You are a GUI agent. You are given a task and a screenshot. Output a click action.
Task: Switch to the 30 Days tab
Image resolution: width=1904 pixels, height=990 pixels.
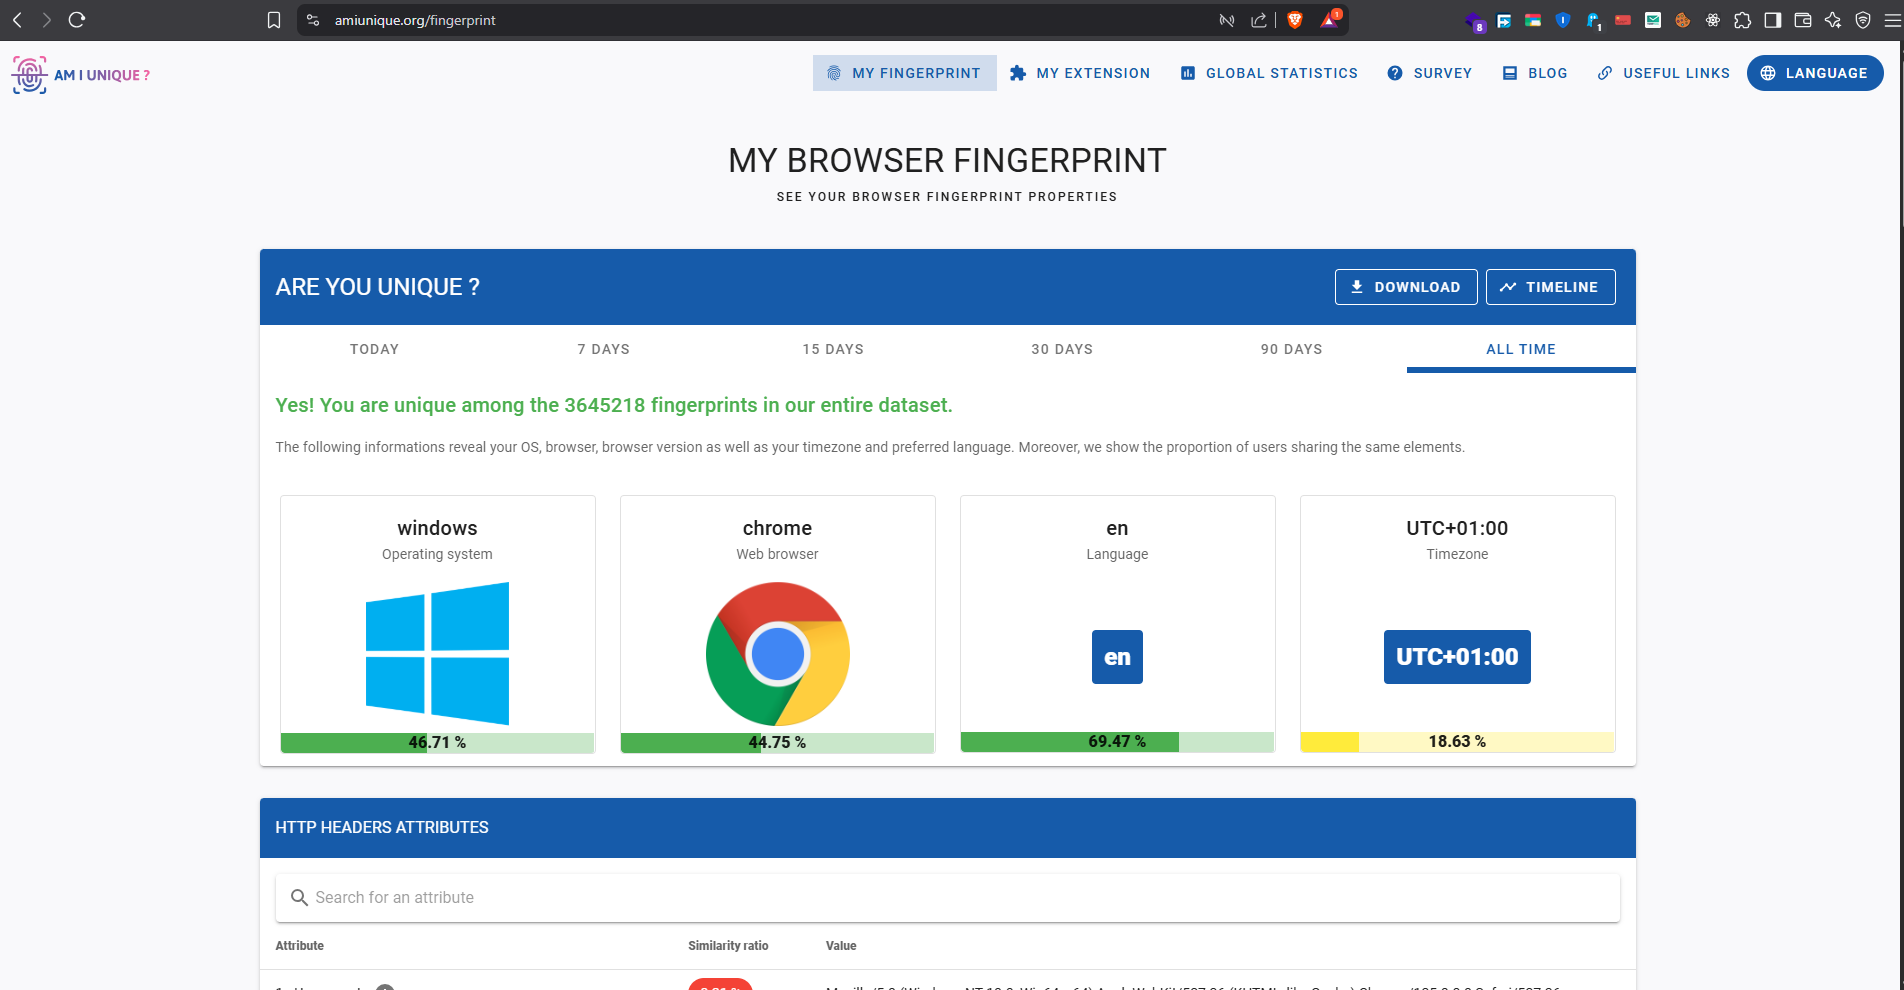coord(1062,349)
